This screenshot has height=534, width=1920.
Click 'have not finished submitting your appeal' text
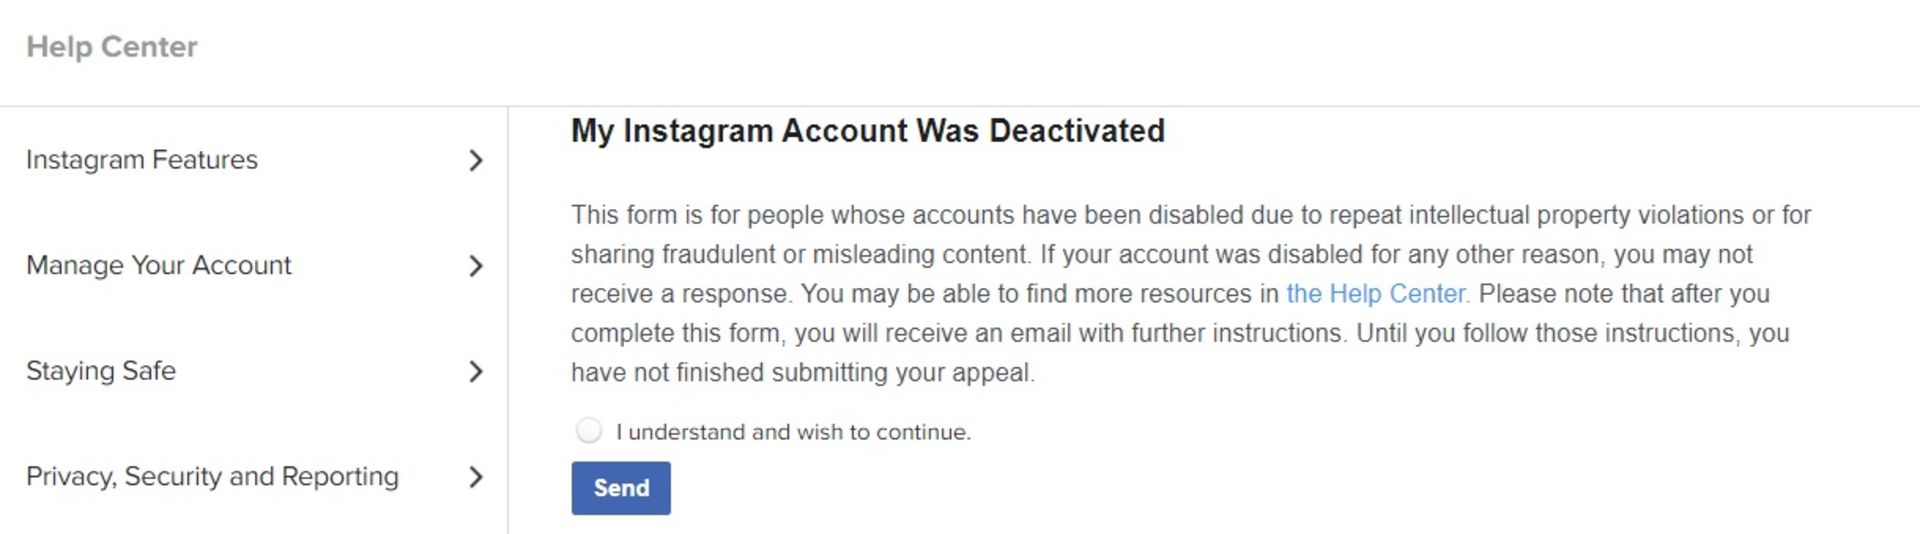point(803,373)
